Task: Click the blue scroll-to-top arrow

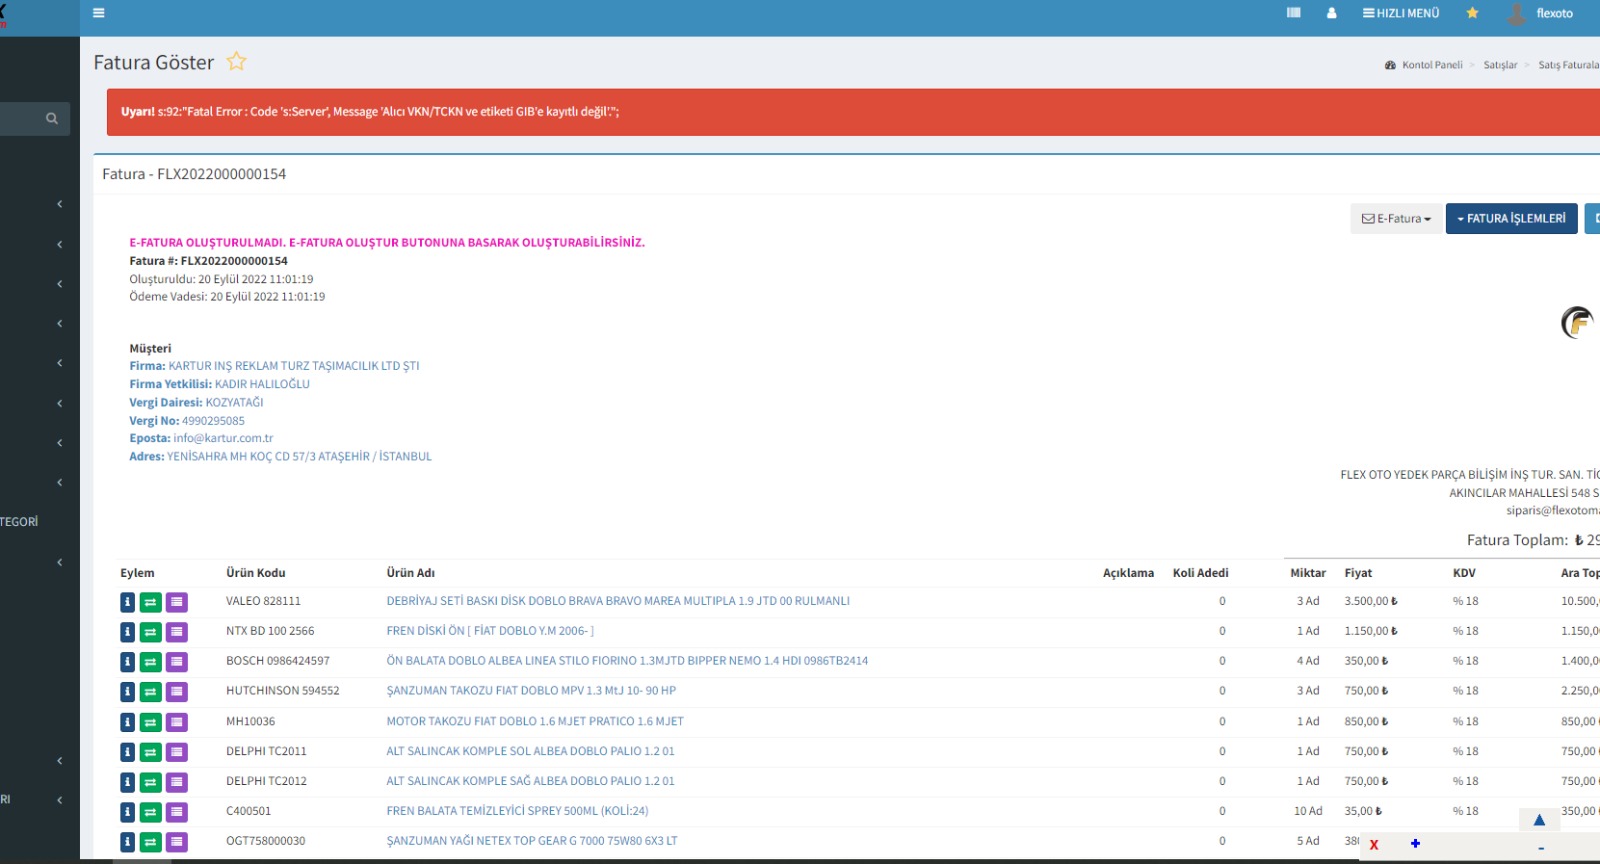Action: click(1539, 820)
